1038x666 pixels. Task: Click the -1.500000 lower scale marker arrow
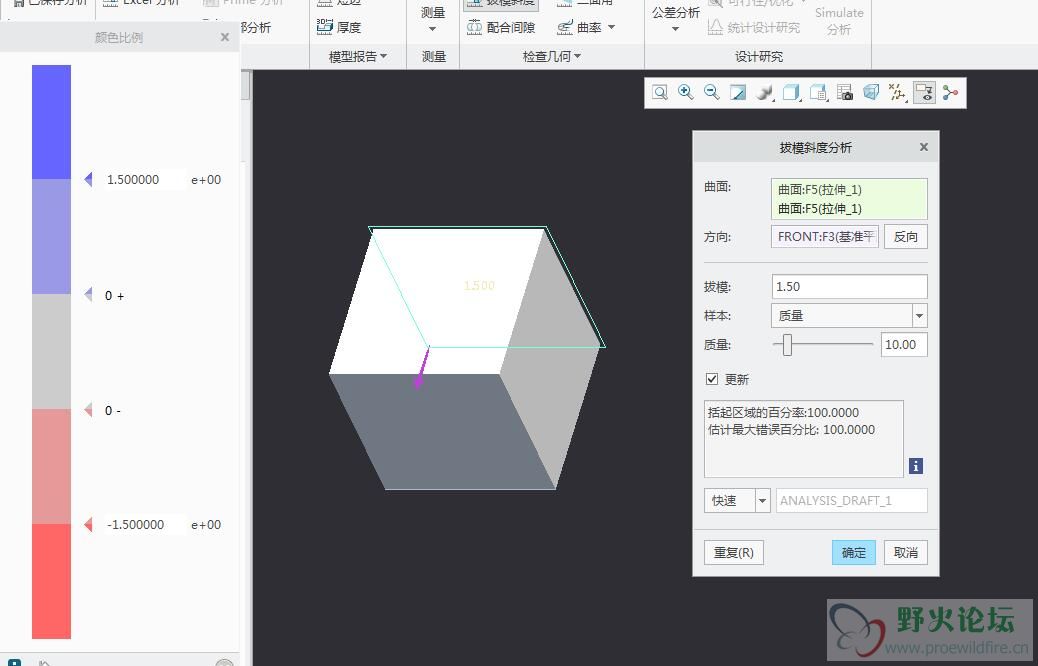(88, 525)
